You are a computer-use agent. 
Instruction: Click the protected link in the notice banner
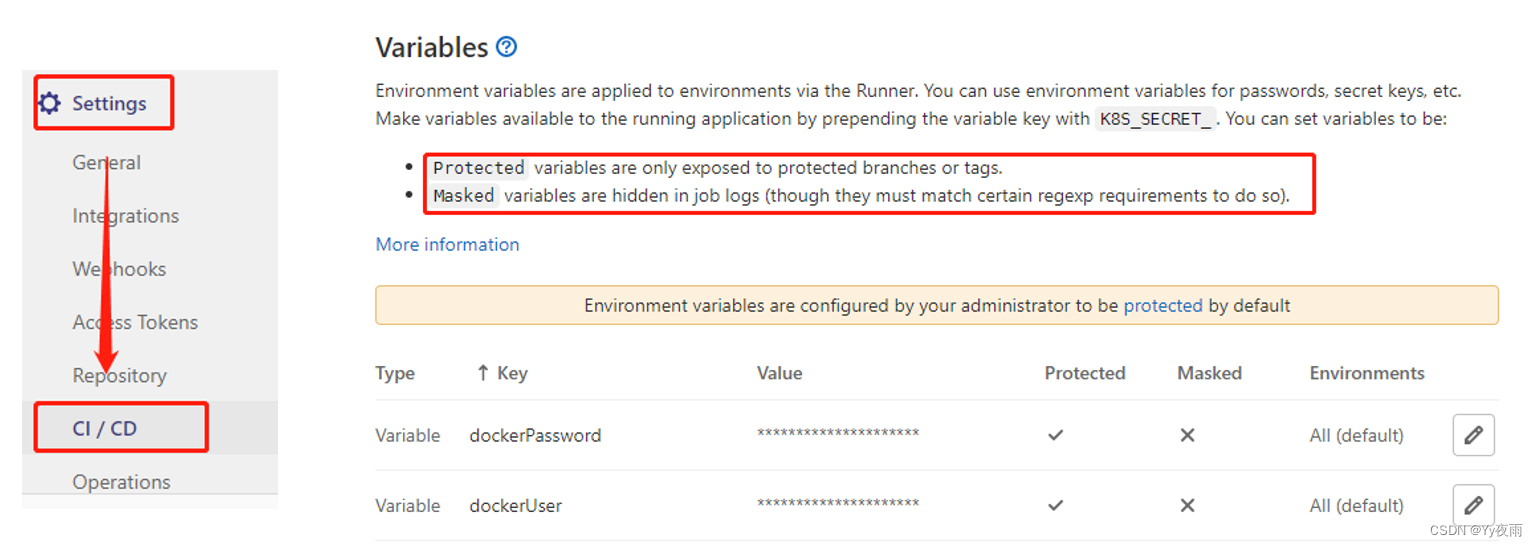pos(1163,305)
